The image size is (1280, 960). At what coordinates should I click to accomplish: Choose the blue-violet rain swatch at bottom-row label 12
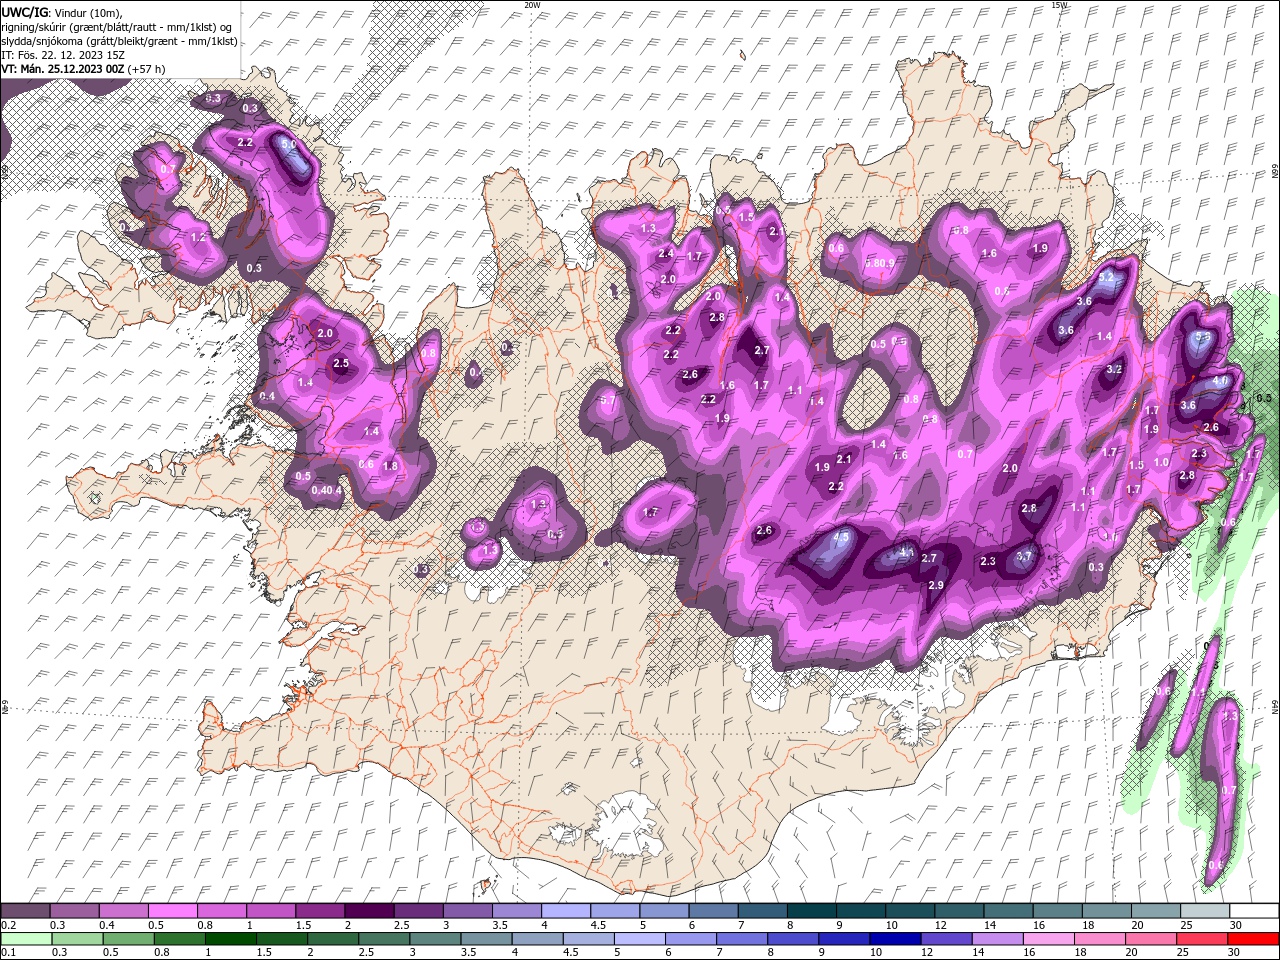pos(946,938)
